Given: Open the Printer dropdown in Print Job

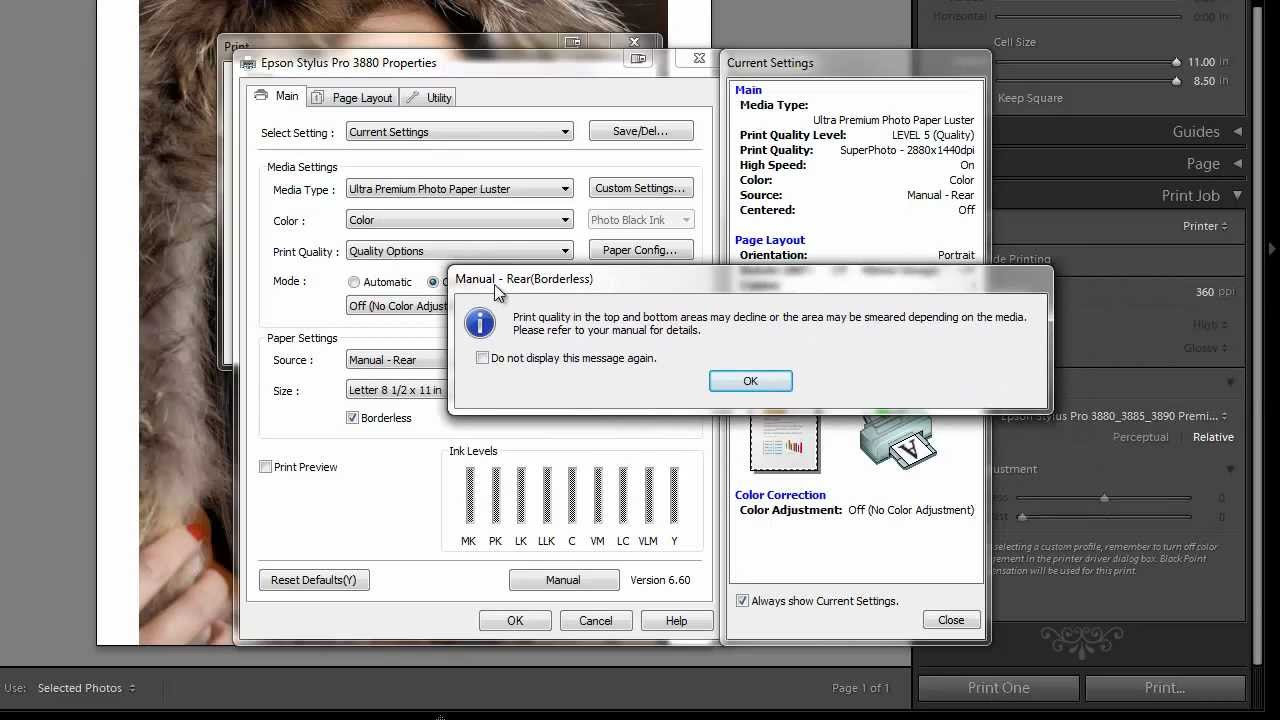Looking at the screenshot, I should click(1205, 226).
